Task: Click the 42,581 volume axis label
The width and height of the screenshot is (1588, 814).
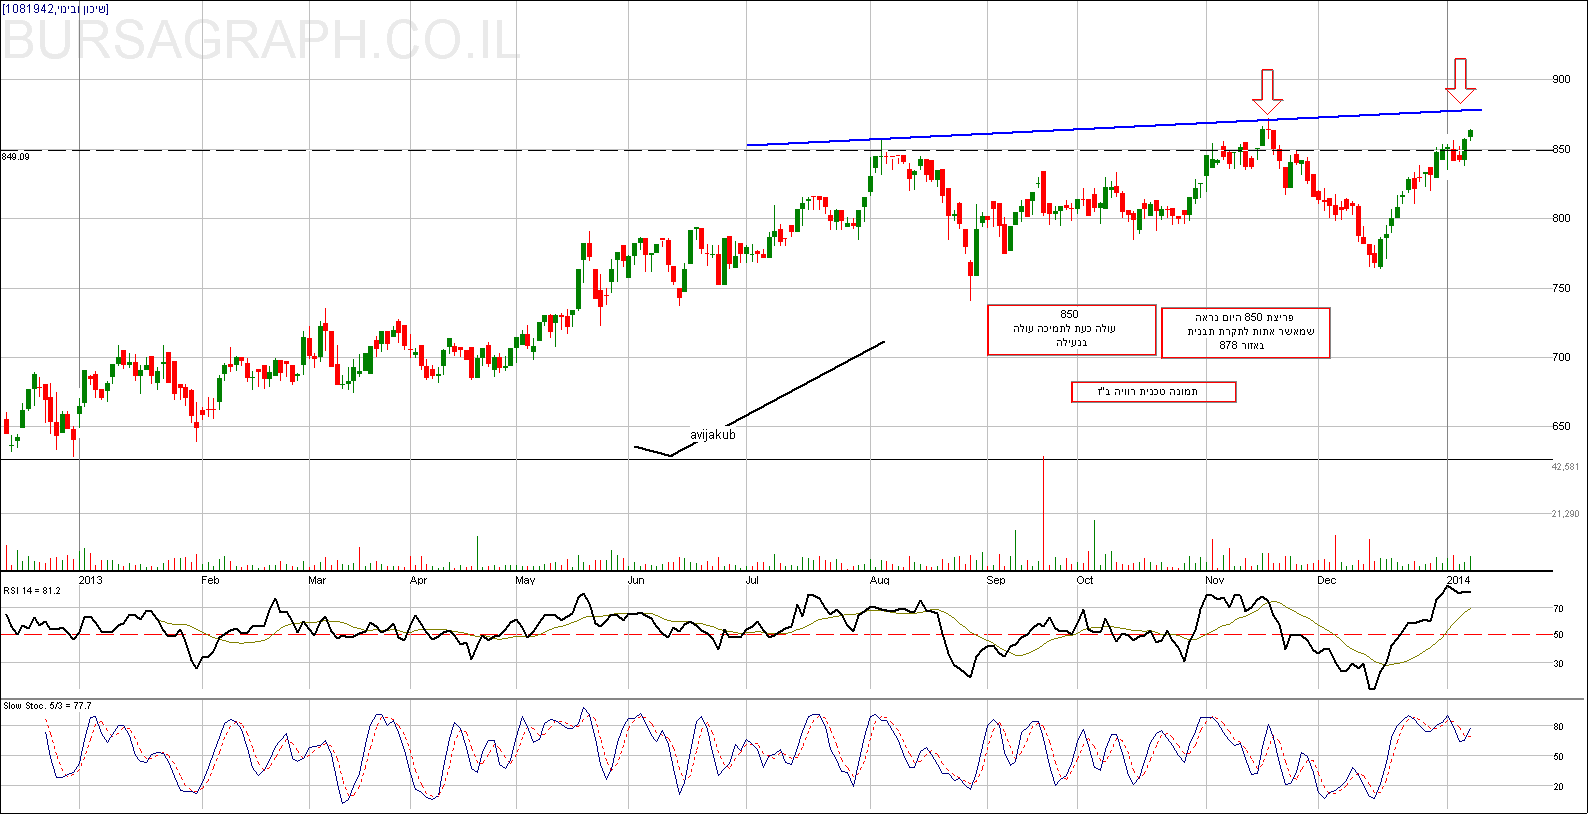Action: click(x=1565, y=467)
